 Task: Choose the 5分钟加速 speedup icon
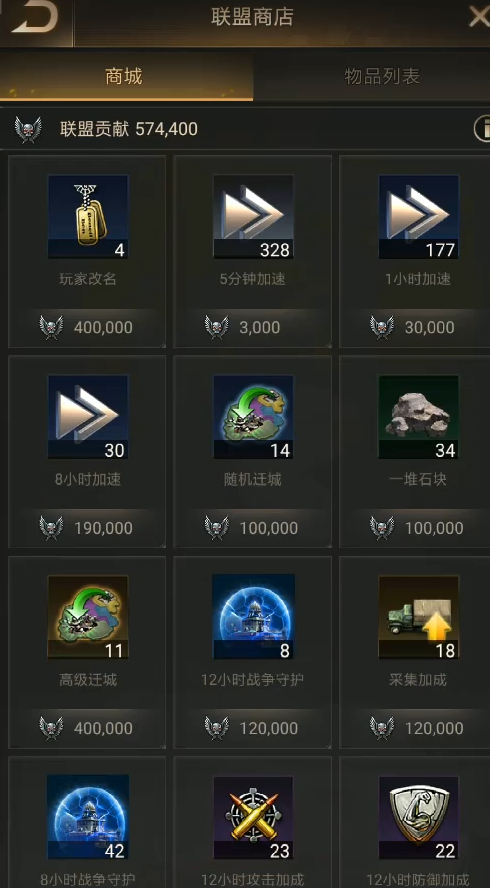(x=253, y=217)
